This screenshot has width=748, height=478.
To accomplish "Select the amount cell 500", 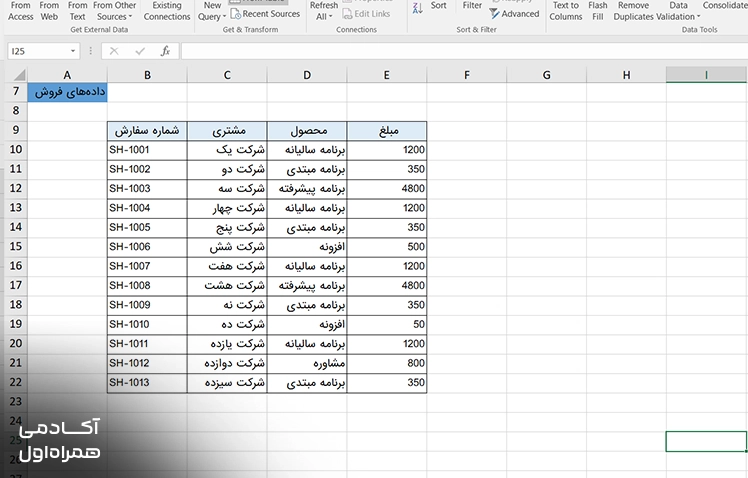I will tap(387, 247).
